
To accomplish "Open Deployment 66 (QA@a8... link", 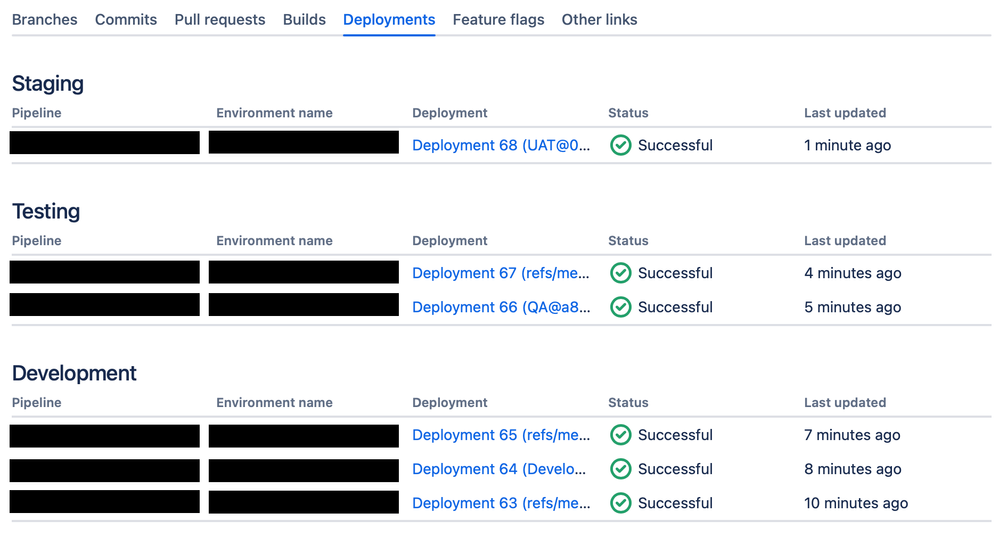I will coord(501,307).
